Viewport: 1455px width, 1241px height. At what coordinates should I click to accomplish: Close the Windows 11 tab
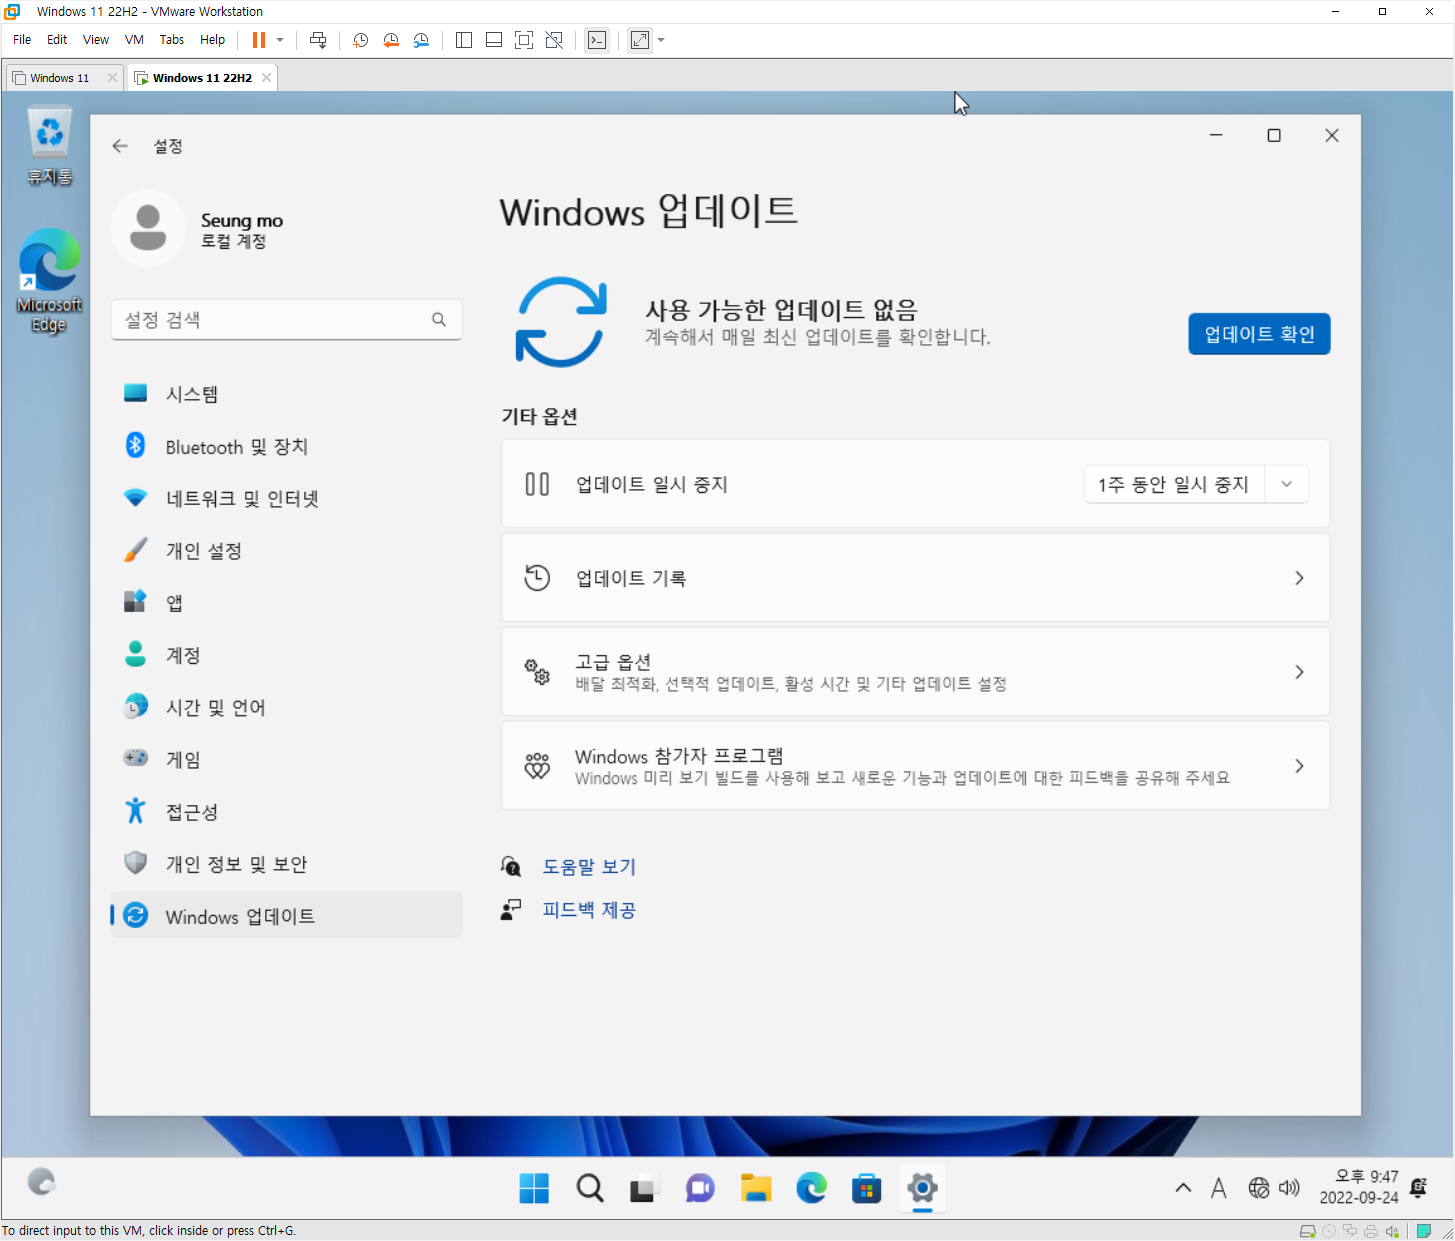[x=112, y=78]
